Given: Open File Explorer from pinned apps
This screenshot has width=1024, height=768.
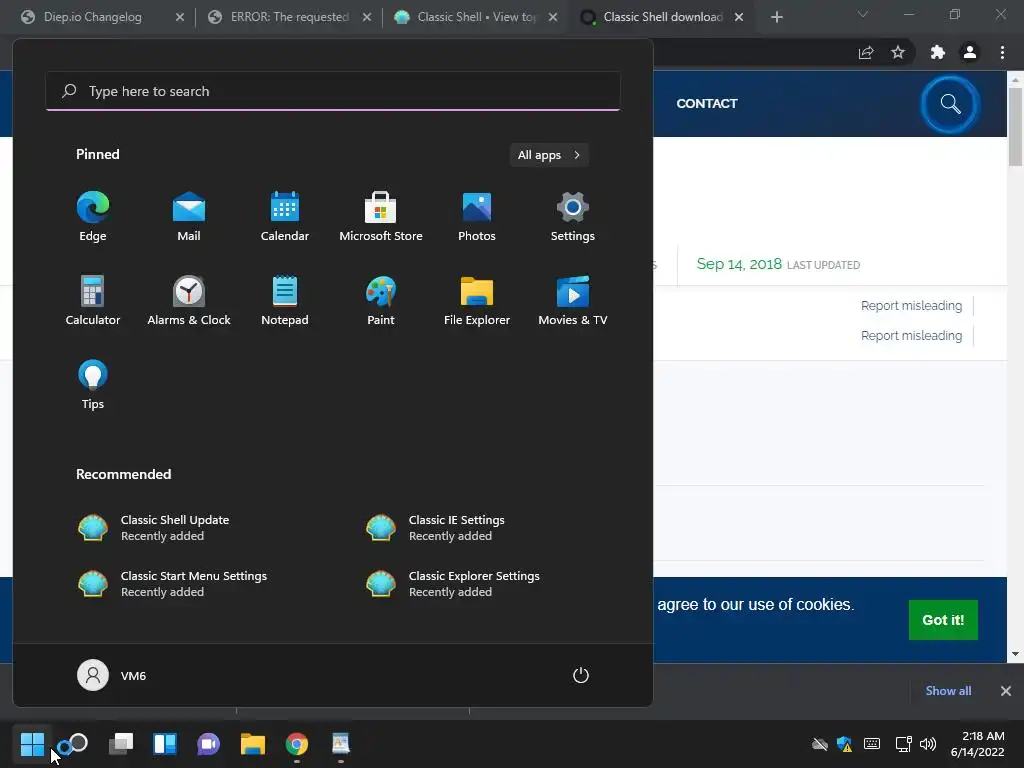Looking at the screenshot, I should (477, 301).
